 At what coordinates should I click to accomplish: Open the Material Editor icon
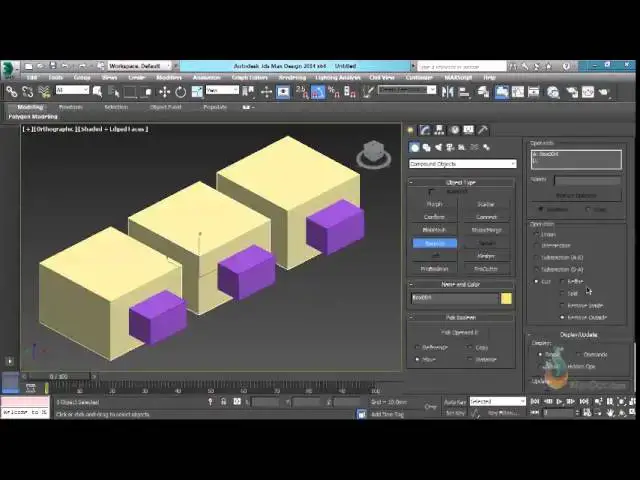(x=553, y=92)
